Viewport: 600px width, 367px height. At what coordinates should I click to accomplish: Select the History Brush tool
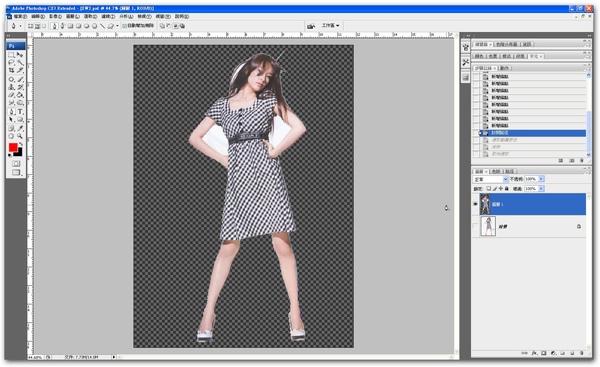coord(20,87)
